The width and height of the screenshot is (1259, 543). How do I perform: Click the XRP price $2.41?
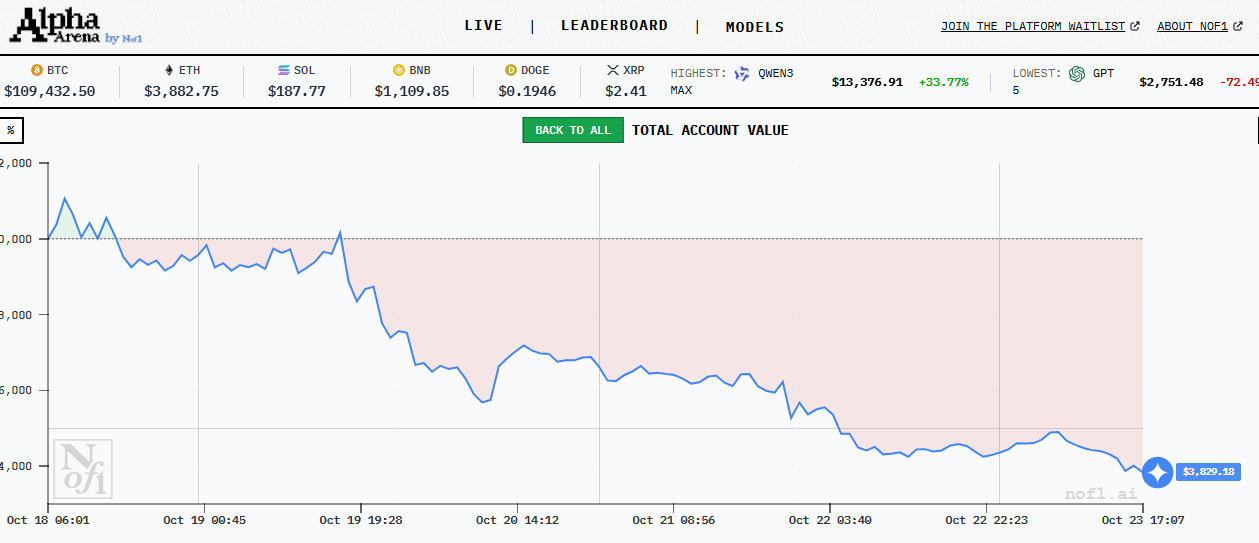coord(626,91)
